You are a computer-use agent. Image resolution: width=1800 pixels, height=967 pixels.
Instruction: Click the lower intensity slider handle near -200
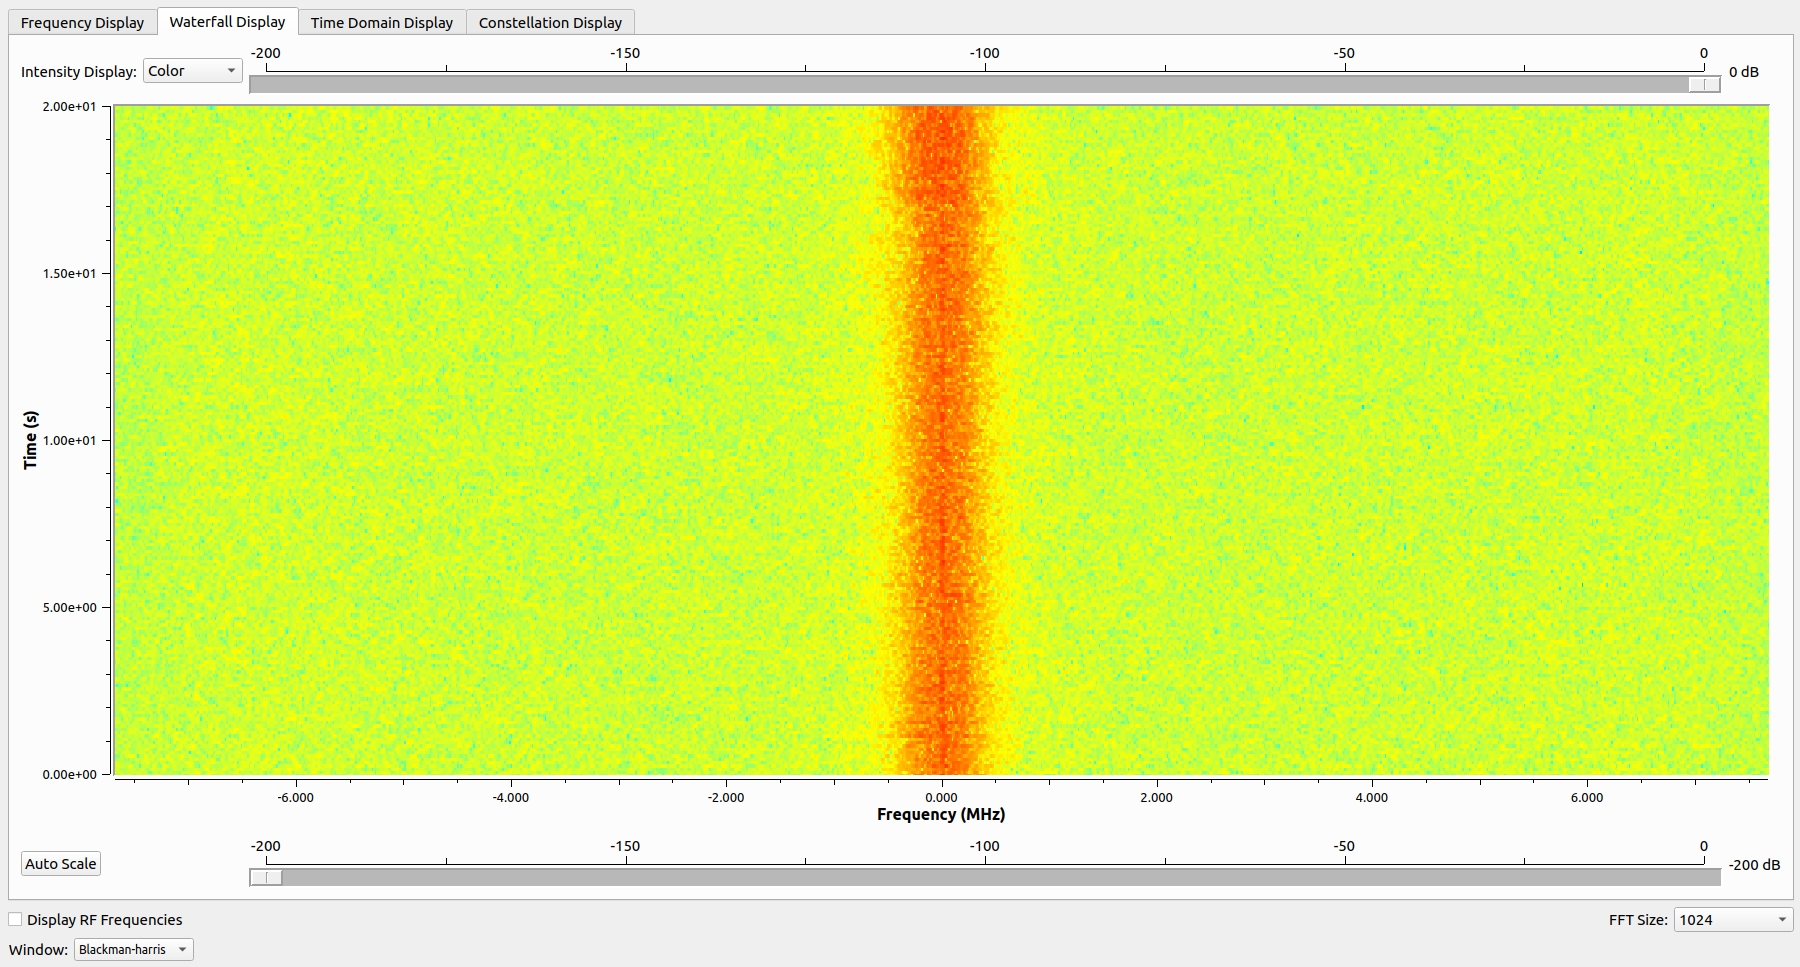coord(266,878)
